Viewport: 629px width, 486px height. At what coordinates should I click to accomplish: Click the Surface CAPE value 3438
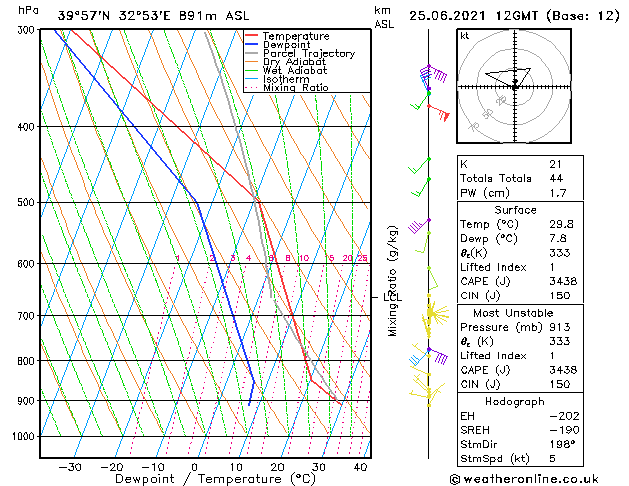click(563, 281)
